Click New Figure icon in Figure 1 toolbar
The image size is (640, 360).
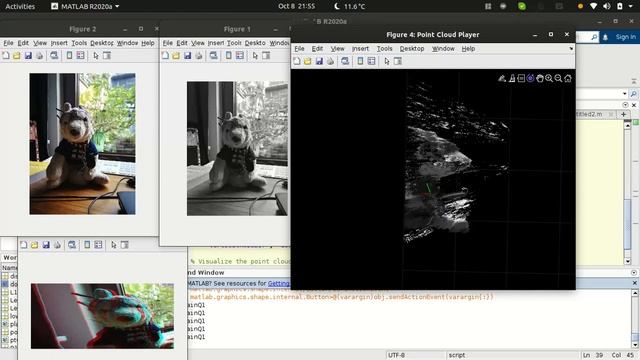(x=165, y=56)
